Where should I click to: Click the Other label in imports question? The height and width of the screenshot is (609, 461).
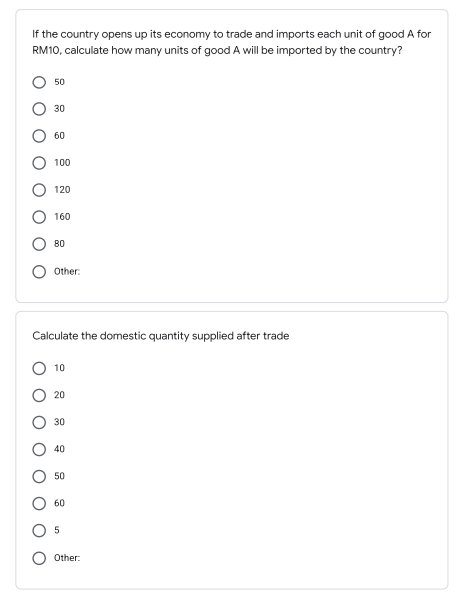(x=67, y=271)
